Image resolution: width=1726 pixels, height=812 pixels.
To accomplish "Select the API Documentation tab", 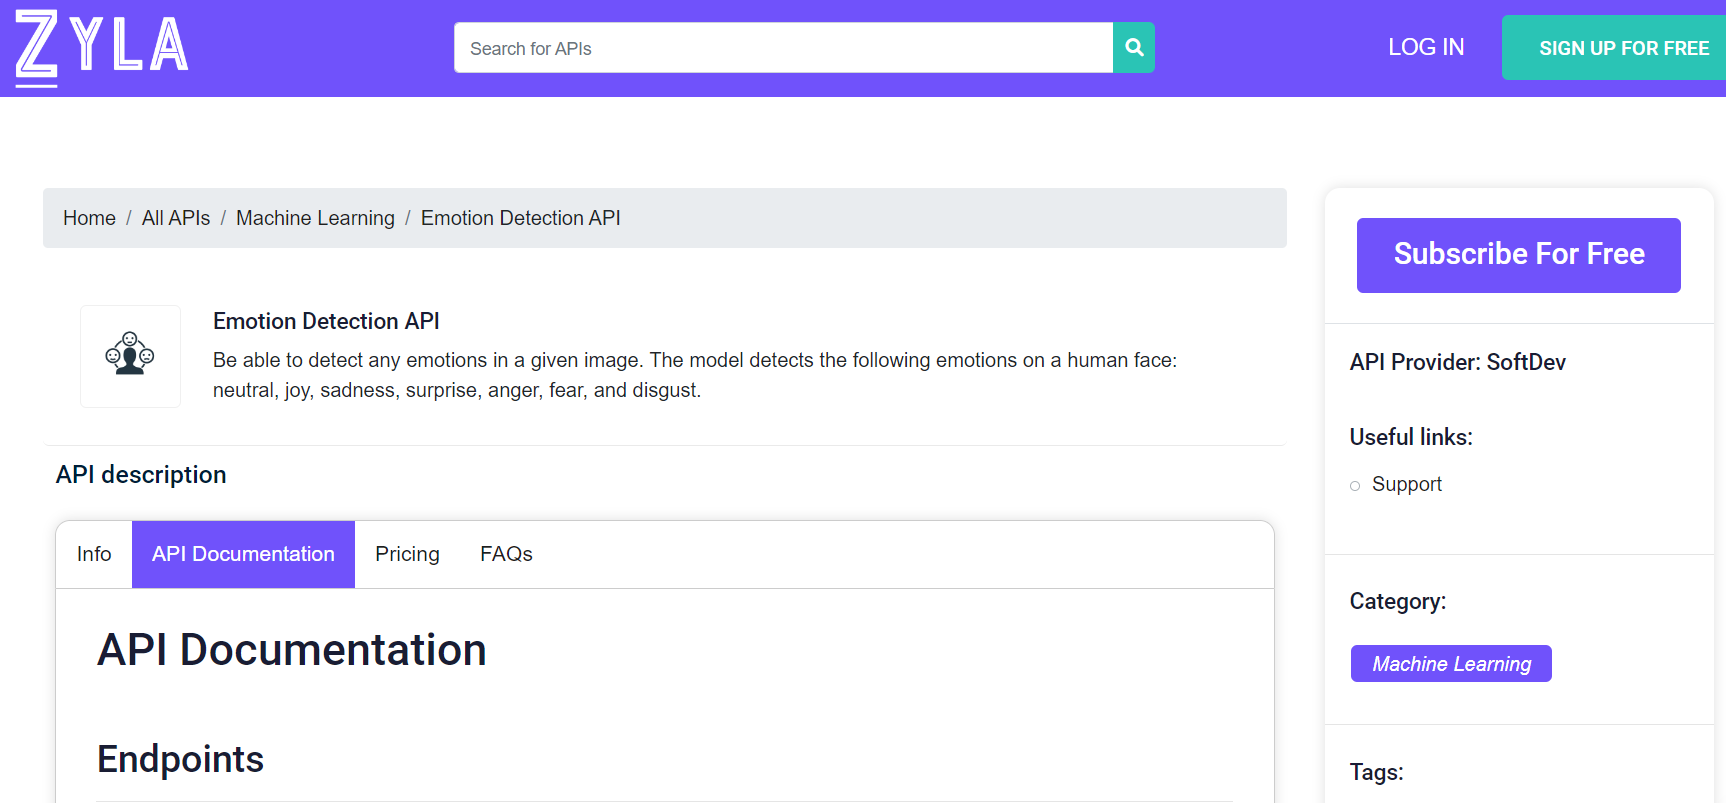I will click(x=243, y=554).
